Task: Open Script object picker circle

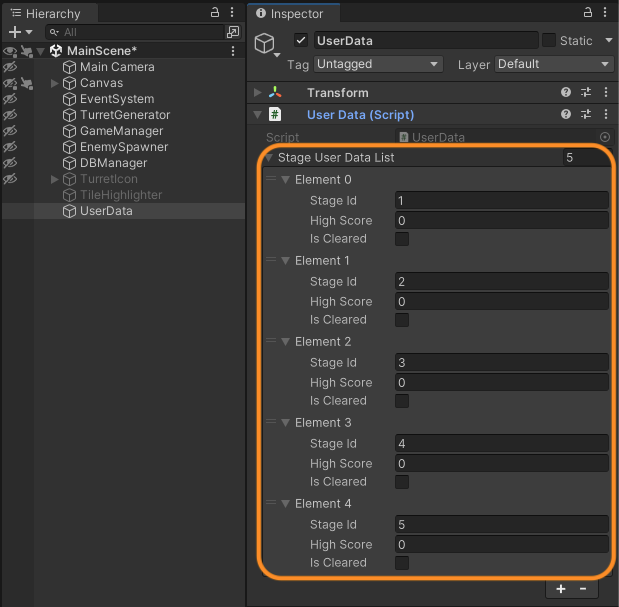Action: pyautogui.click(x=605, y=137)
